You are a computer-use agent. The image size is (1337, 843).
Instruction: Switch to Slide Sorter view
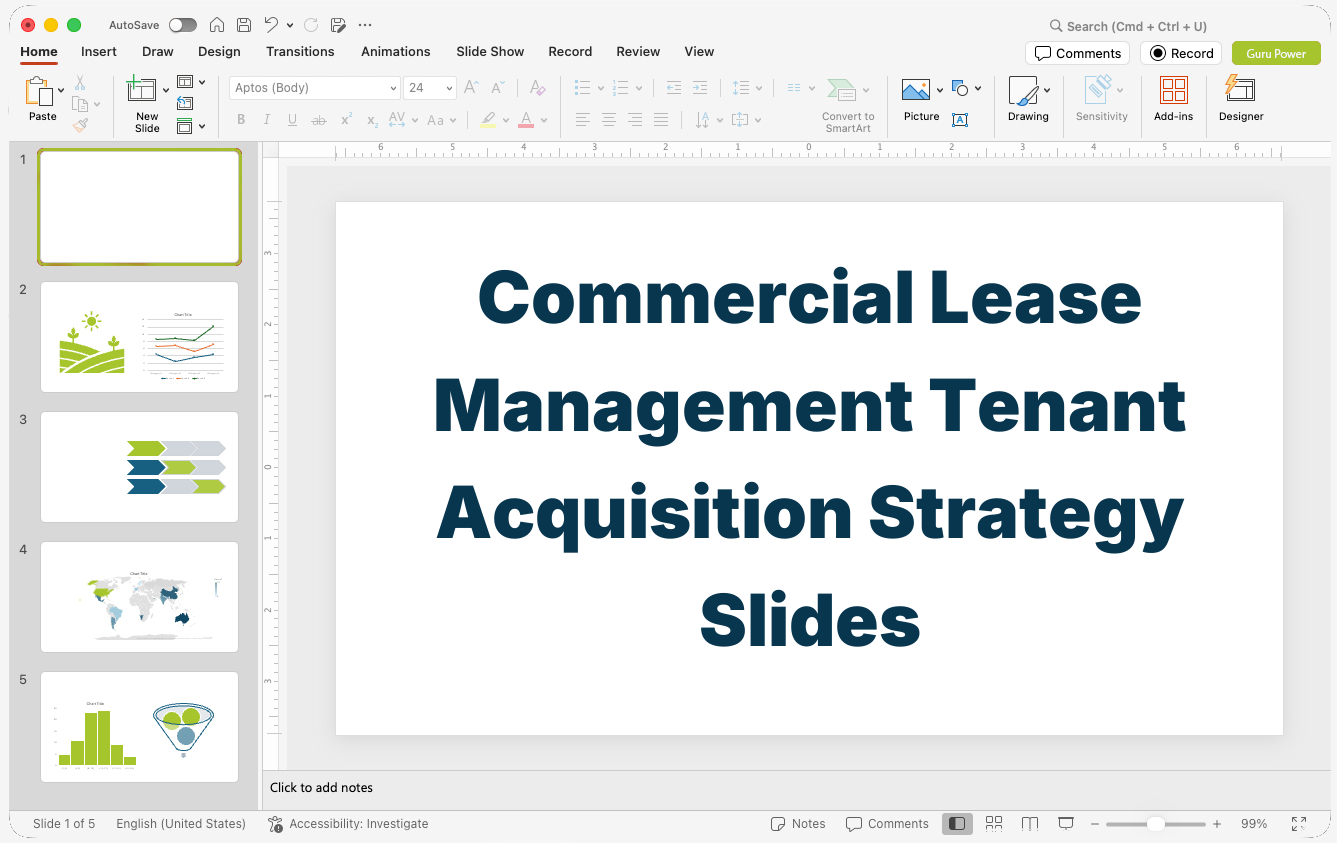tap(994, 824)
